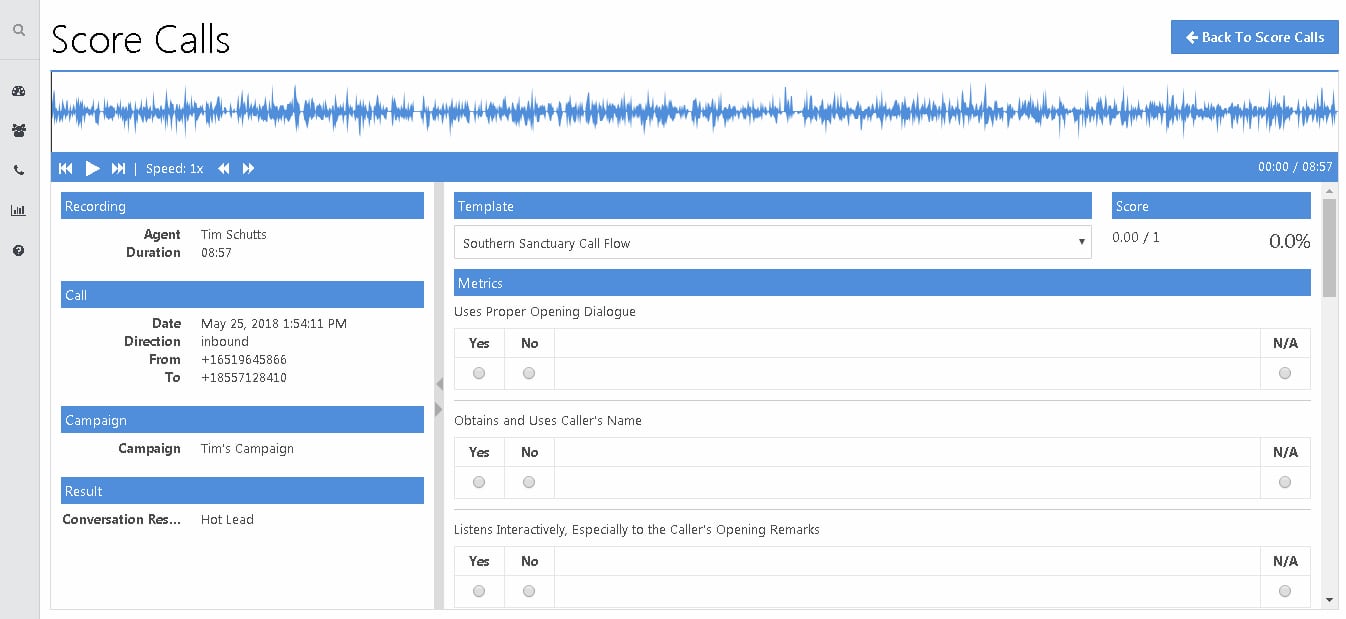Viewport: 1346px width, 619px height.
Task: Click the help question mark icon
Action: click(x=18, y=251)
